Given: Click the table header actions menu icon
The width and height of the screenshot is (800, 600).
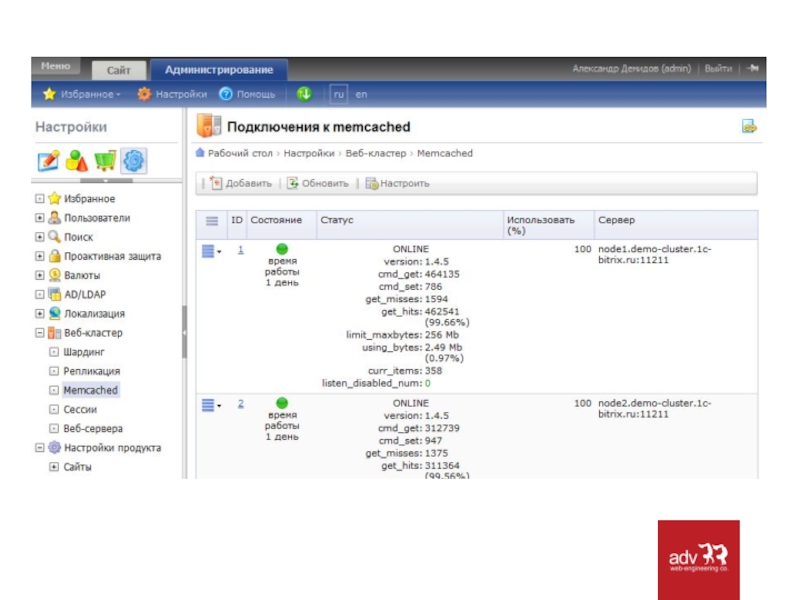Looking at the screenshot, I should click(212, 221).
